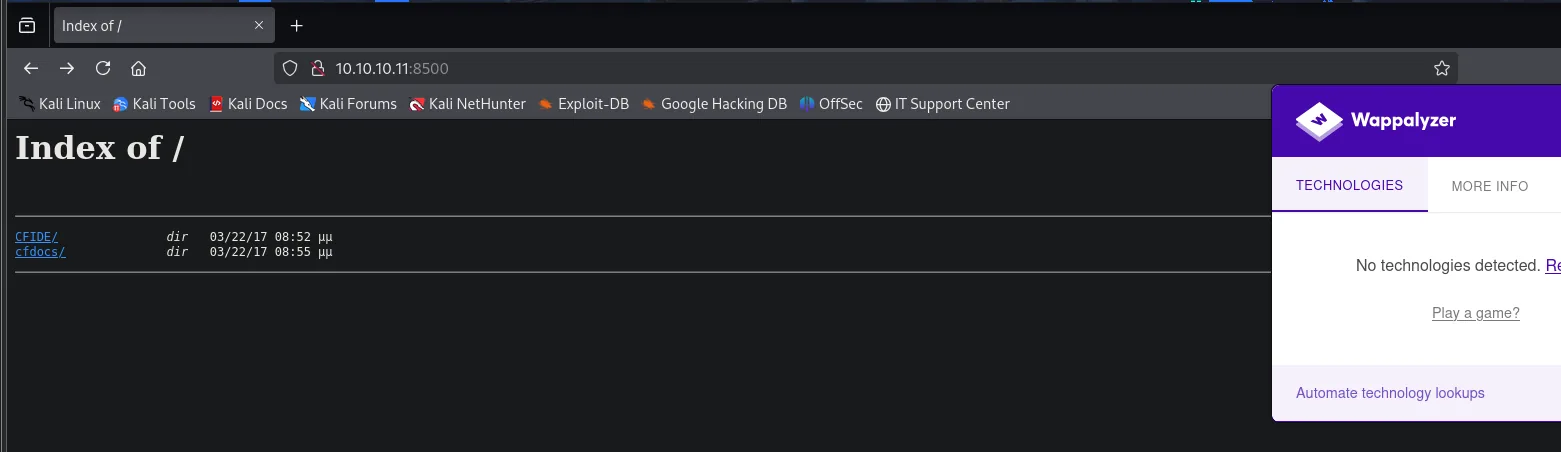The image size is (1561, 452).
Task: Open a new tab with plus button
Action: point(296,26)
